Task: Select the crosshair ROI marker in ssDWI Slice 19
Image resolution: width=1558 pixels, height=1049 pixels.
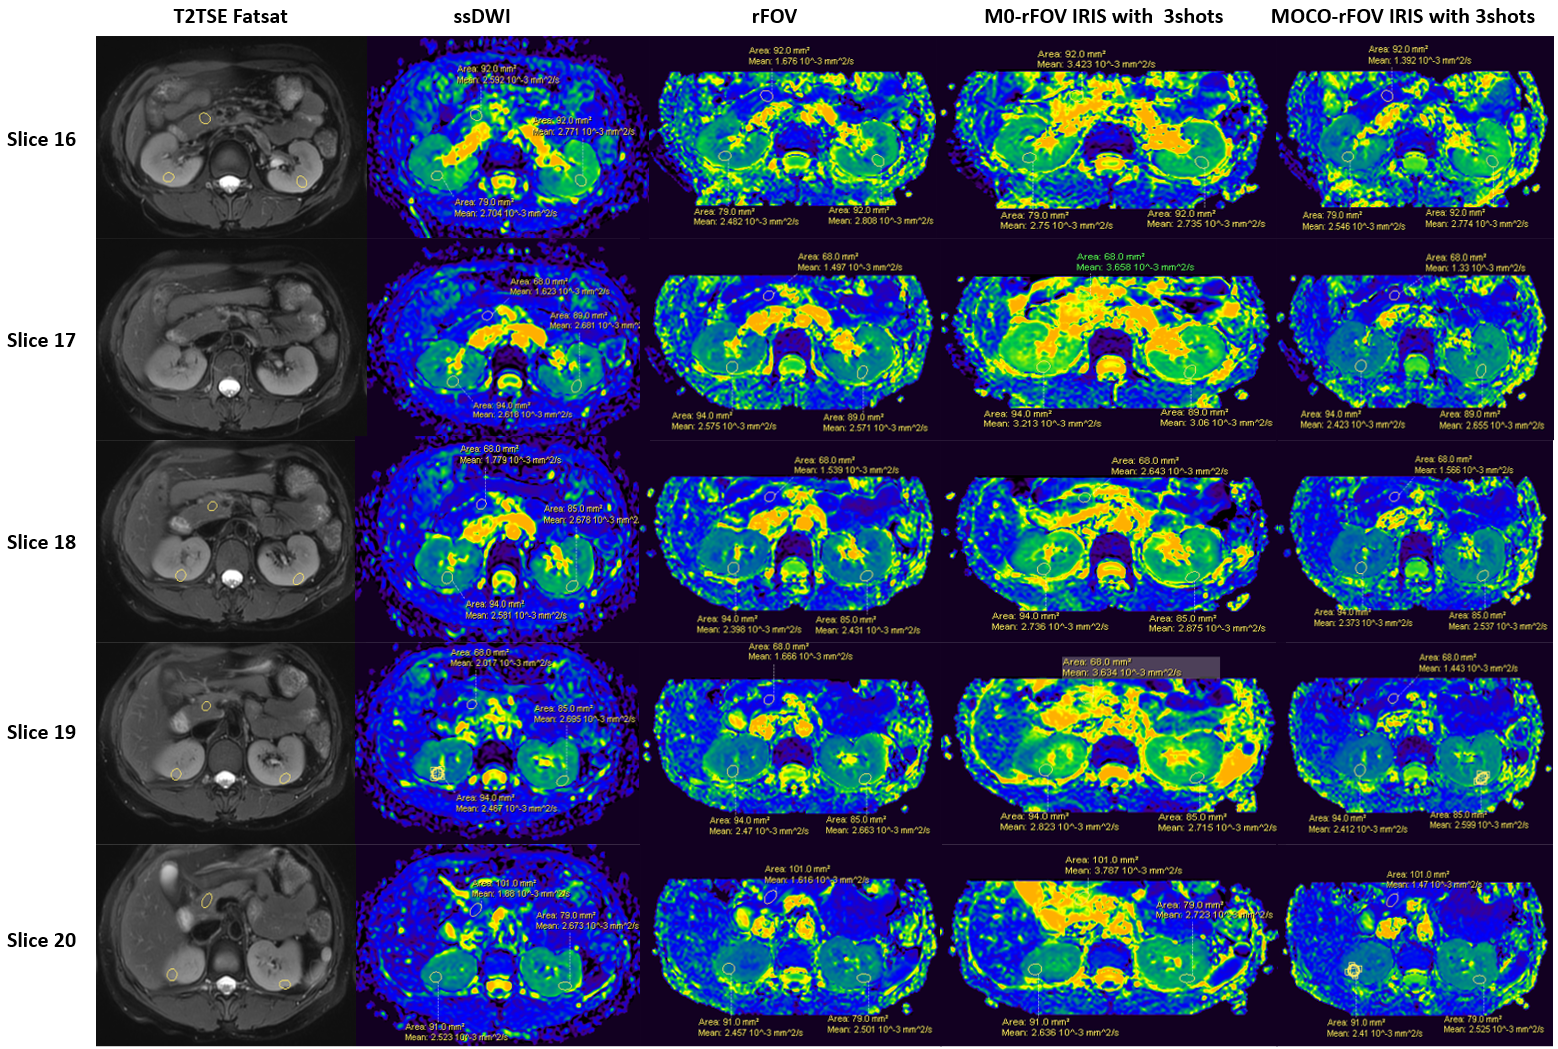Action: point(436,773)
